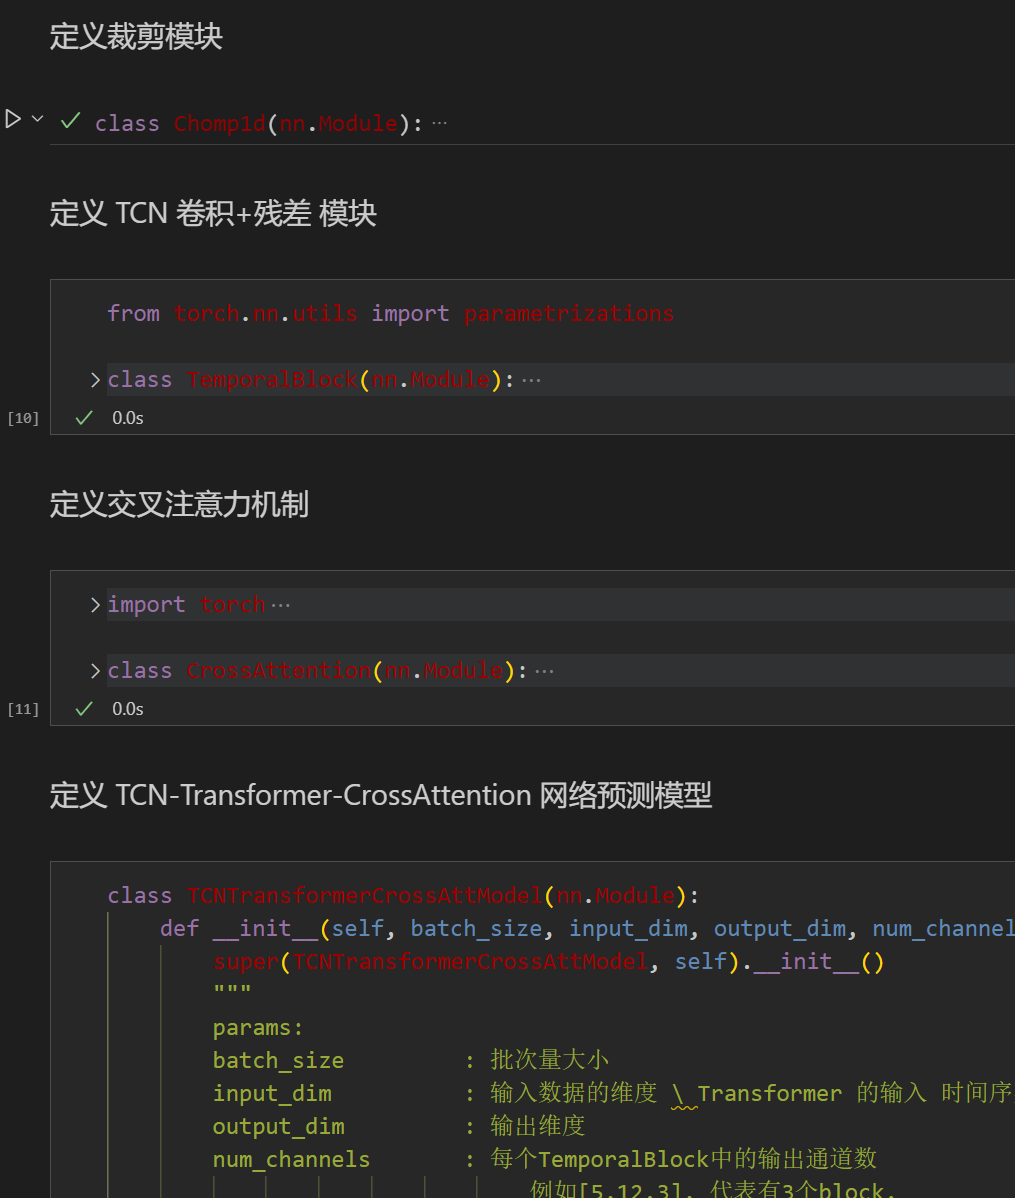
Task: Unfold import torch via trailing ellipsis
Action: coord(281,605)
